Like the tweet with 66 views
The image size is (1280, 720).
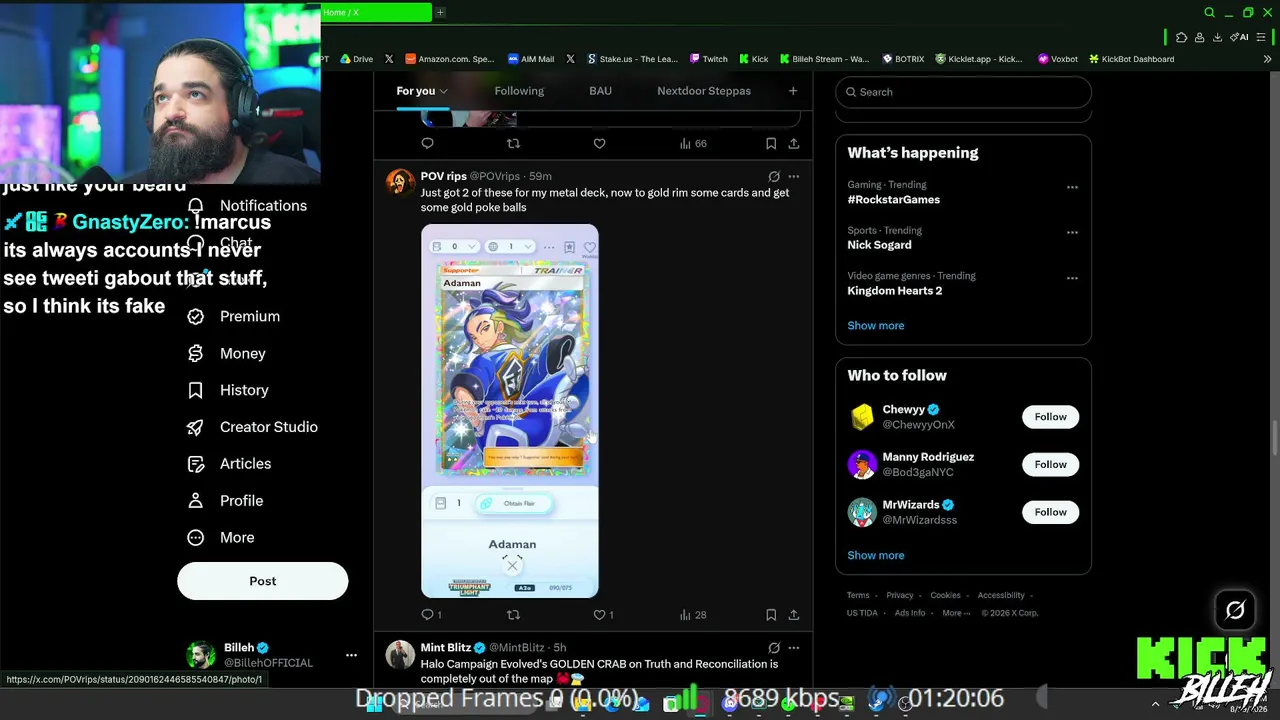click(x=599, y=144)
